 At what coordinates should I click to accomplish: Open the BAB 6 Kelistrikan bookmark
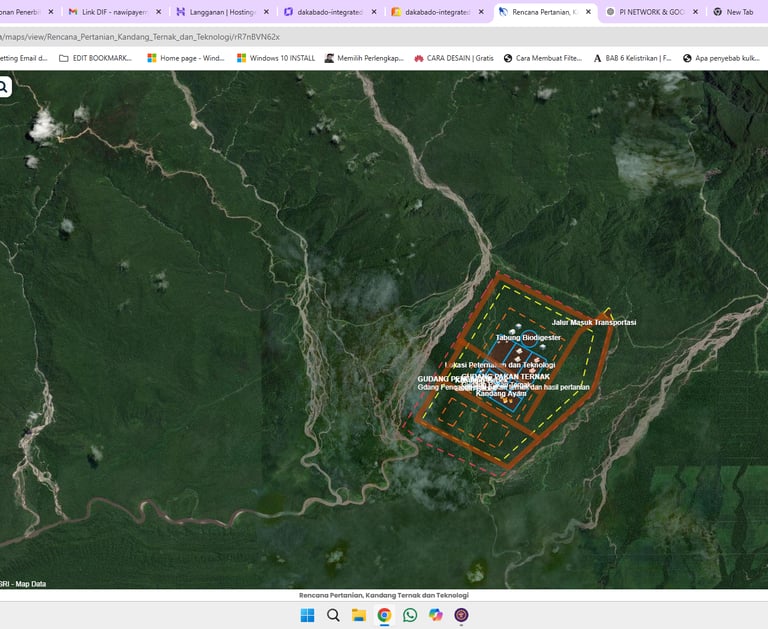pos(632,58)
